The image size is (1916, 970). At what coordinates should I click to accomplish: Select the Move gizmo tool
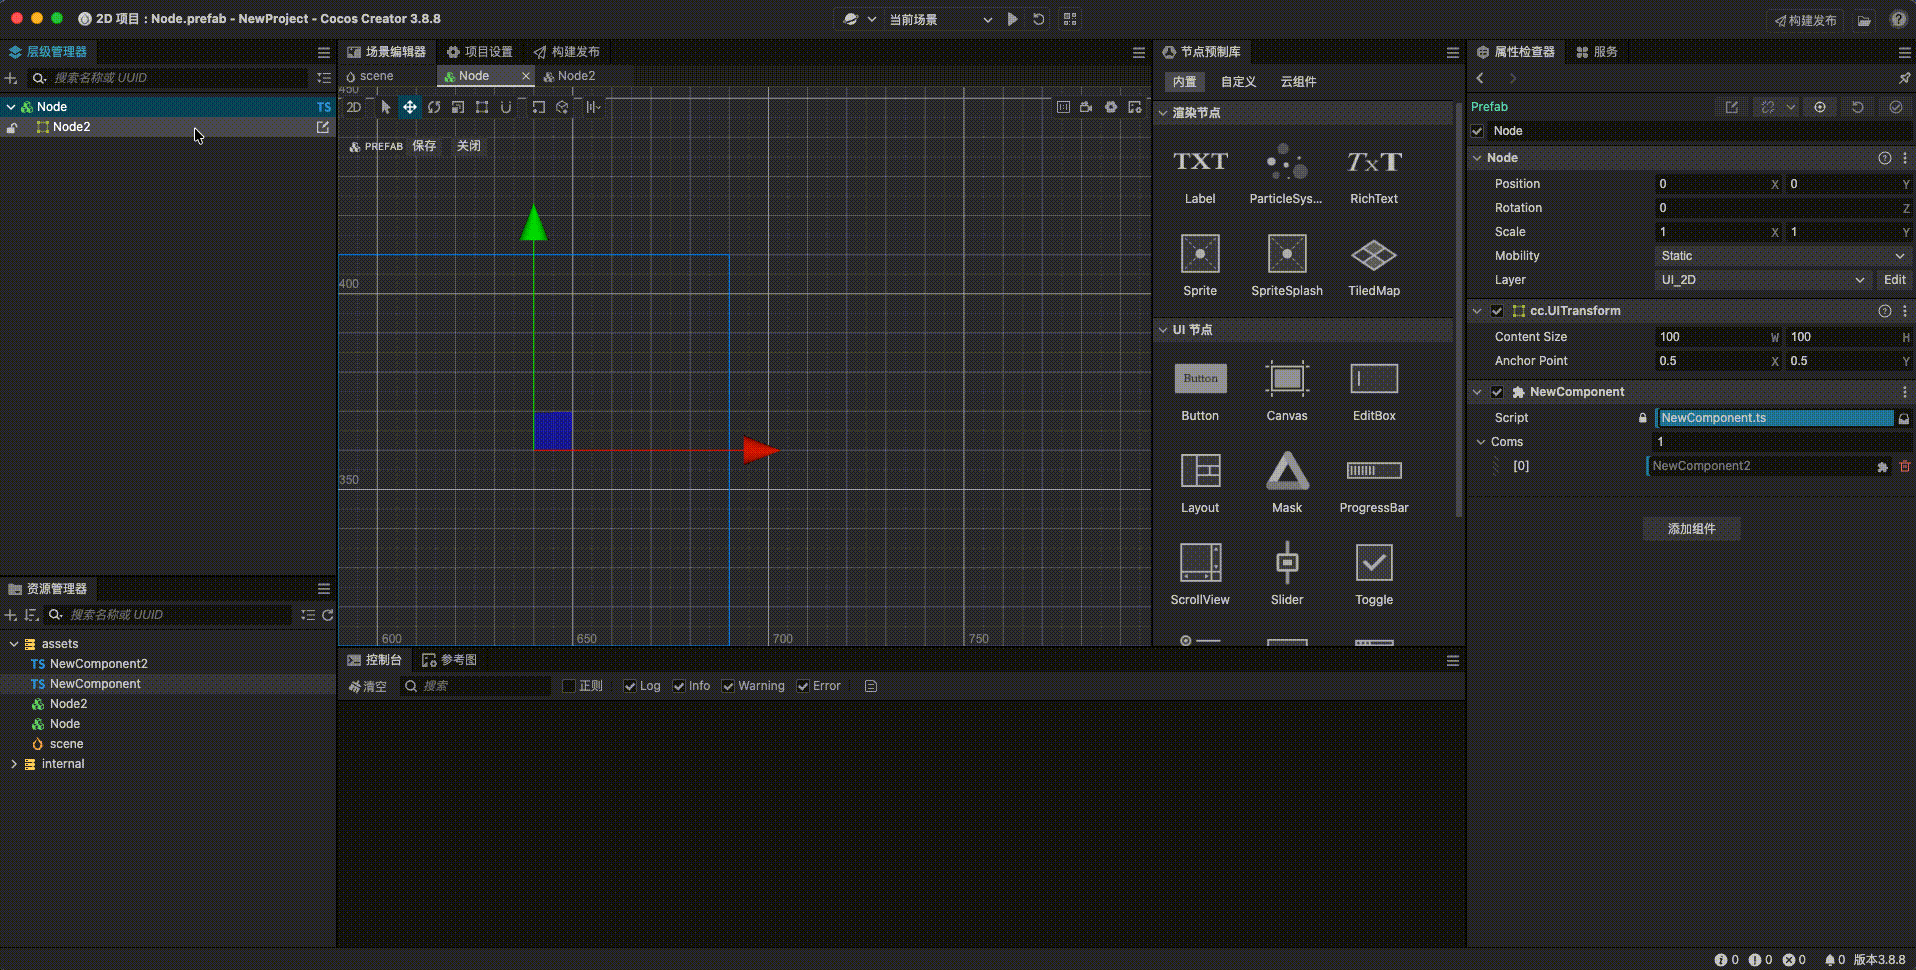tap(410, 107)
